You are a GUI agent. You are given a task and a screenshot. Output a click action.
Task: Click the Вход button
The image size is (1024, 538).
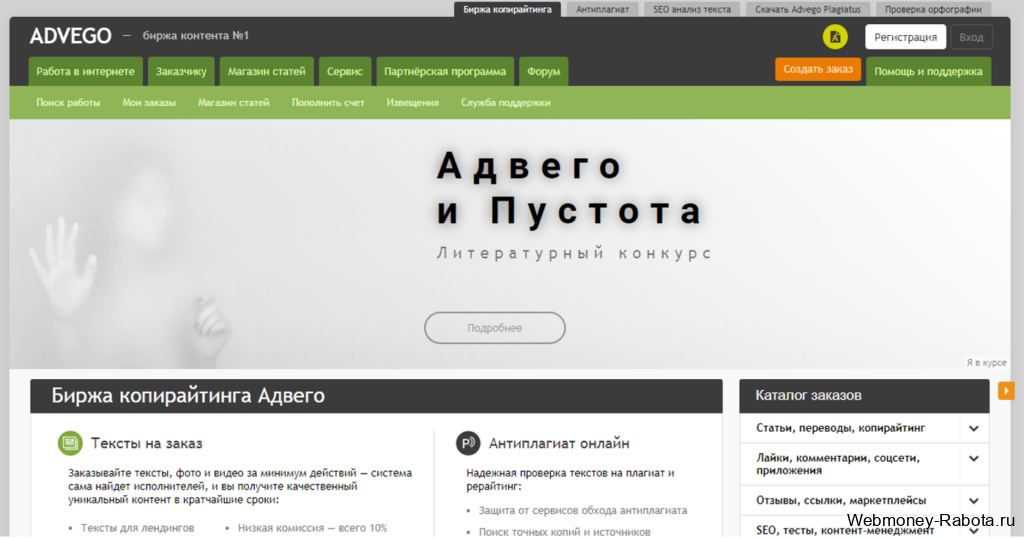click(x=971, y=37)
